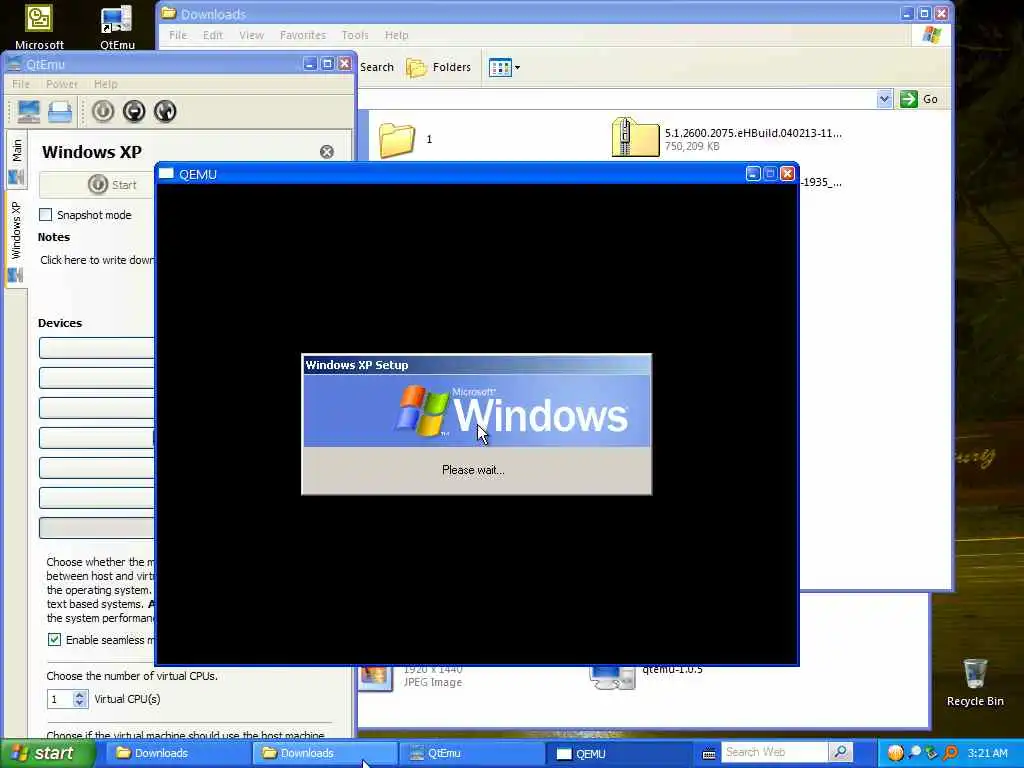Open the Help menu in the Downloads window

click(x=396, y=35)
